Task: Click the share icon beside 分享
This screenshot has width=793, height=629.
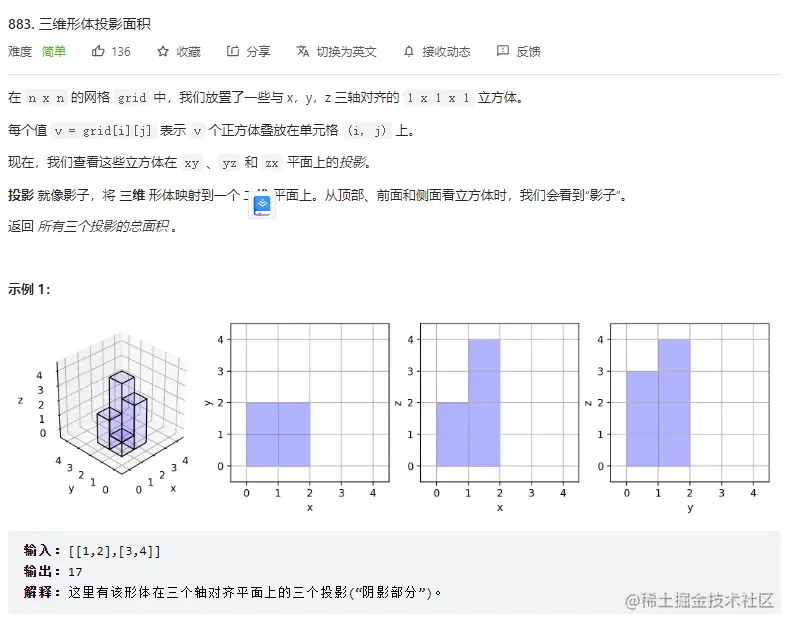Action: coord(232,51)
